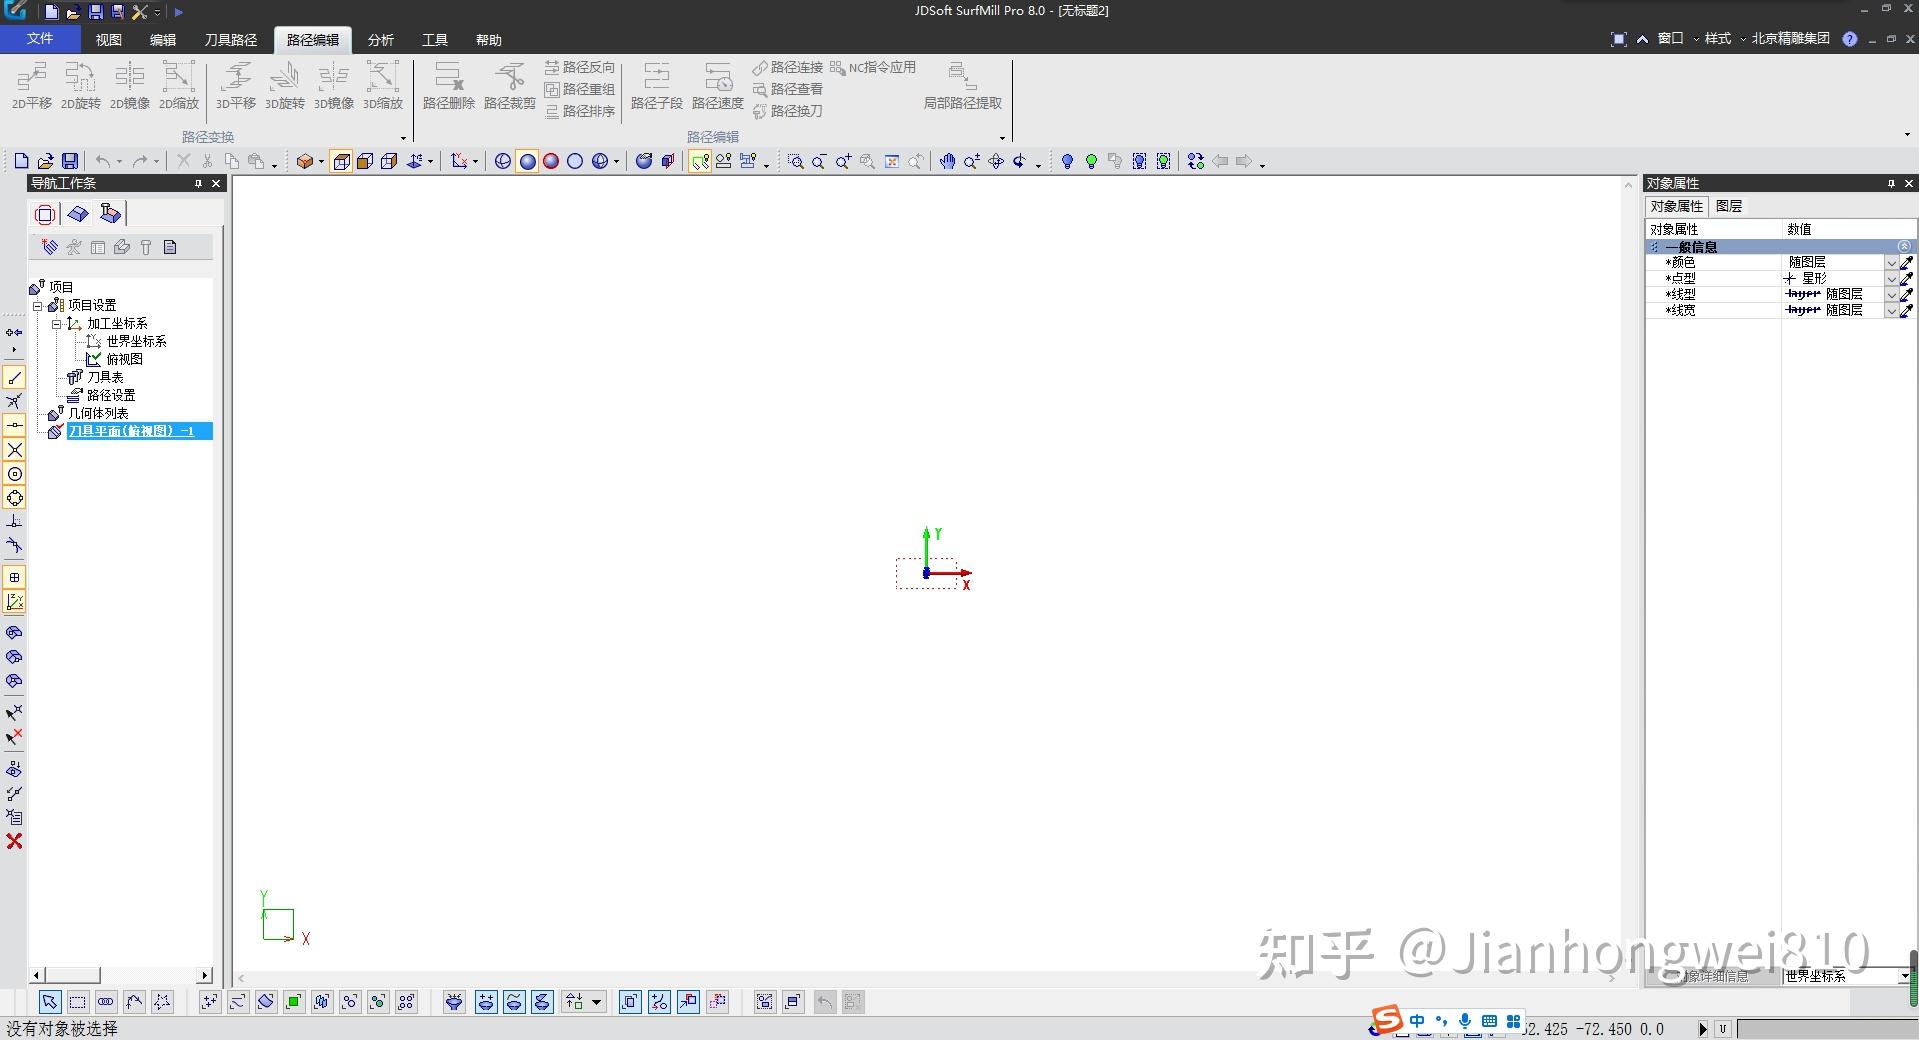The image size is (1919, 1040).
Task: Click the blue light bulb toolbar icon
Action: tap(1067, 161)
